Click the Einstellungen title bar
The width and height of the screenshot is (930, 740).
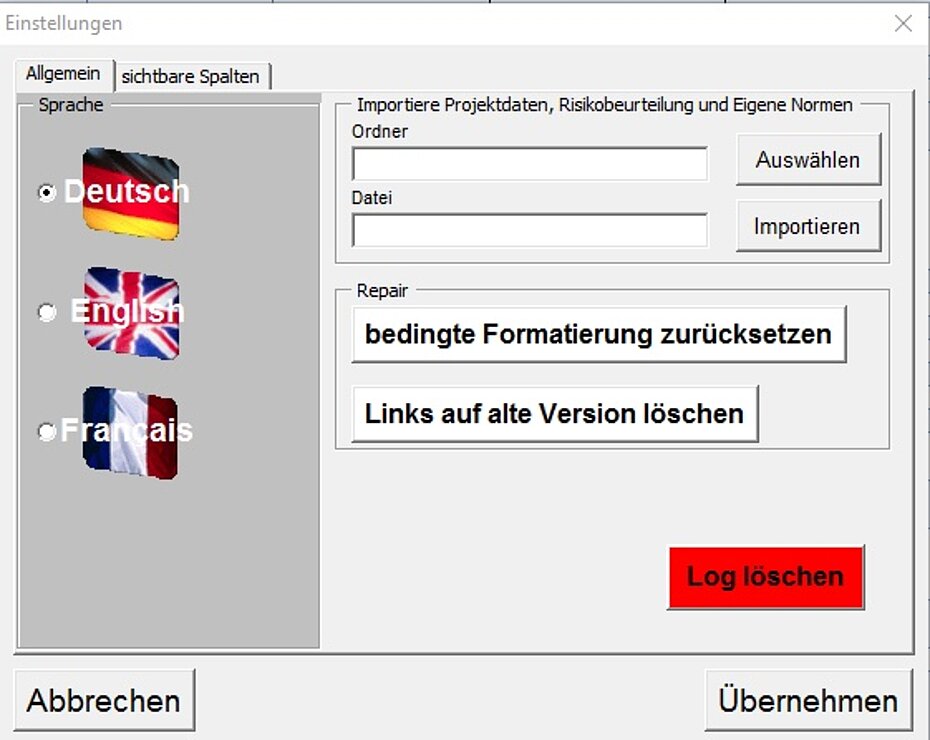coord(400,22)
